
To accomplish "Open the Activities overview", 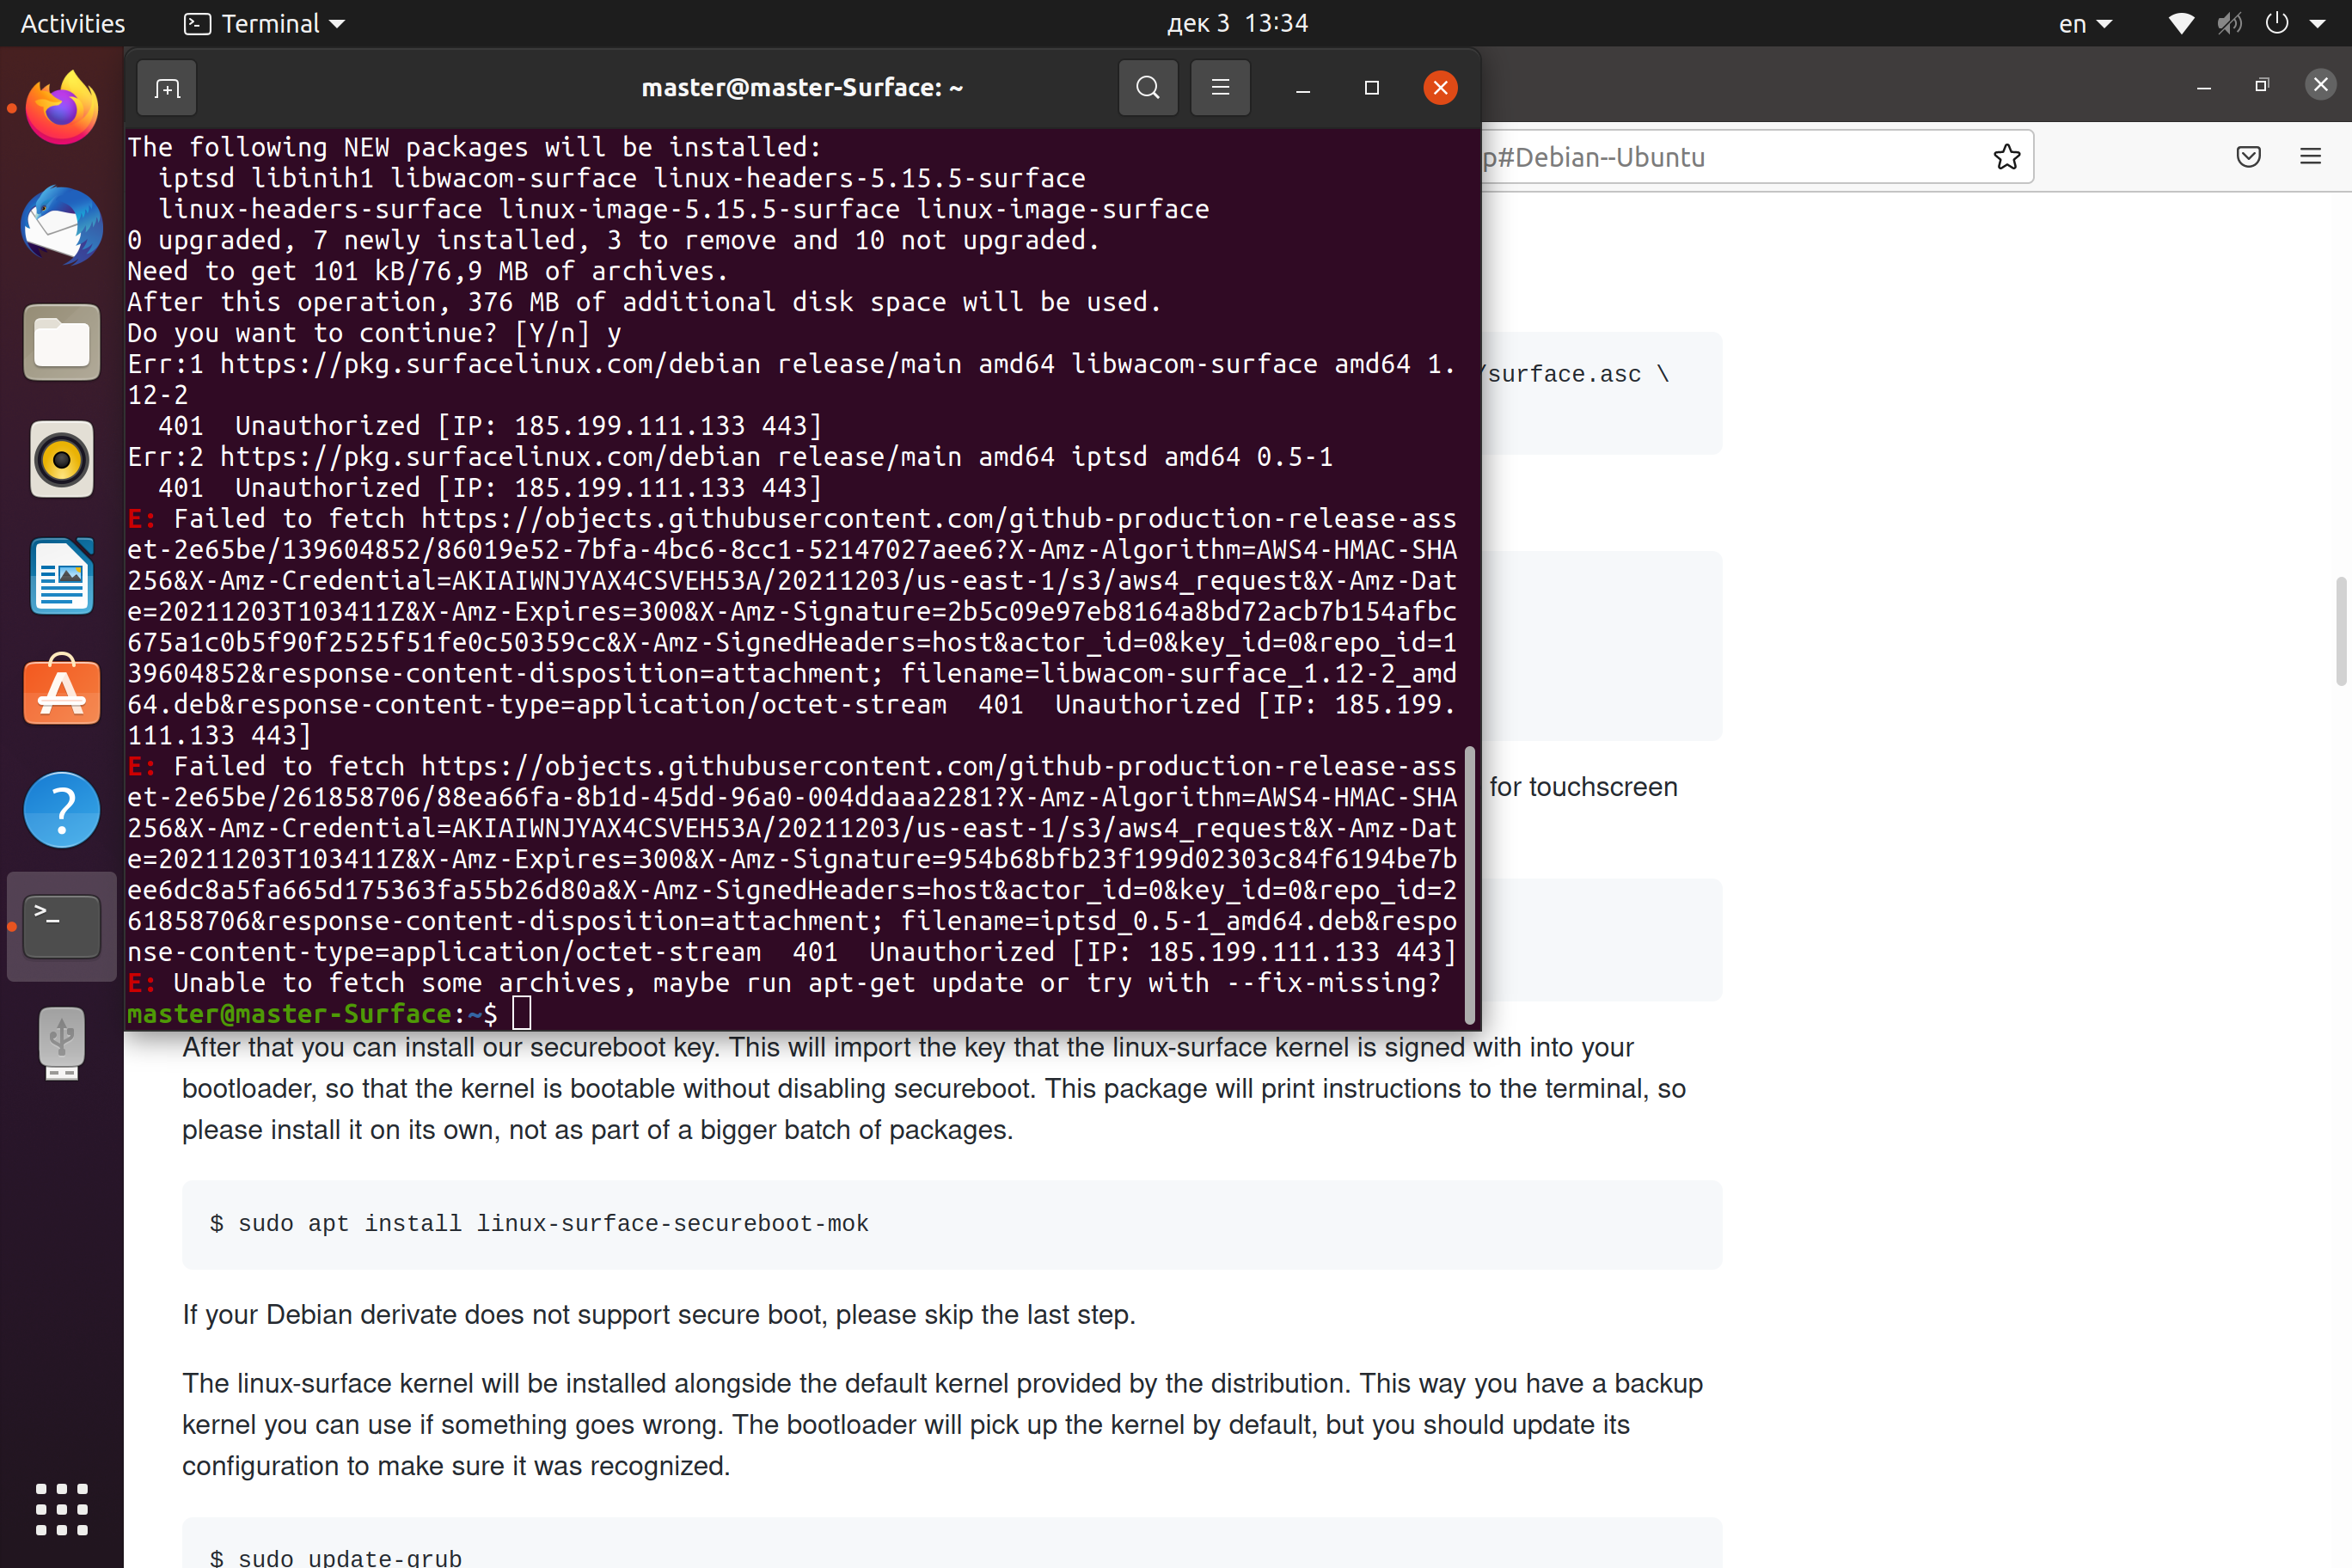I will click(x=71, y=22).
